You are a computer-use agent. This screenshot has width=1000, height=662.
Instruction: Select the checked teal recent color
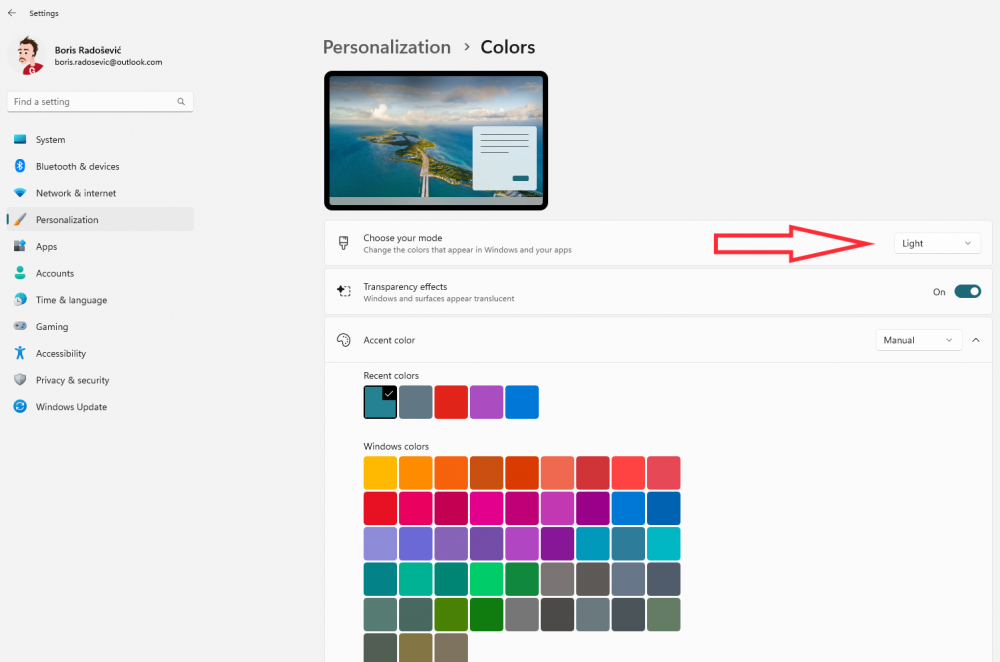(380, 402)
